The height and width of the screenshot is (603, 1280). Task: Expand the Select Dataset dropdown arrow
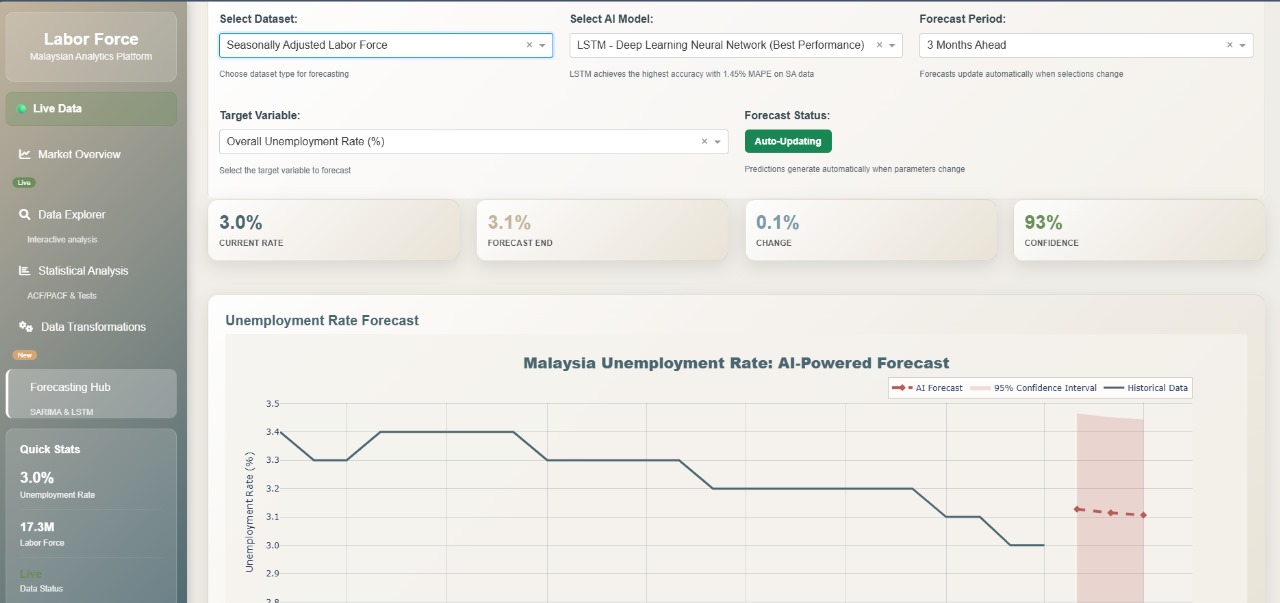542,45
